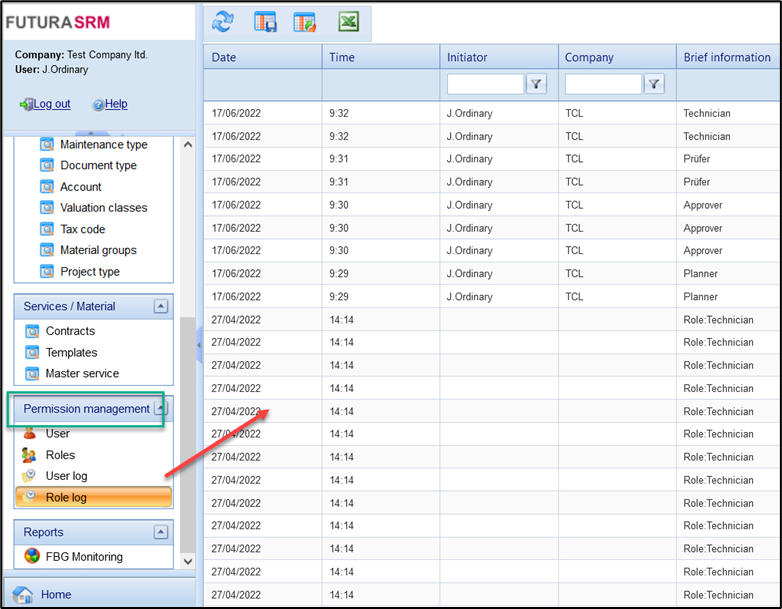Open FBG Monitoring report
The width and height of the screenshot is (782, 609).
tap(84, 557)
